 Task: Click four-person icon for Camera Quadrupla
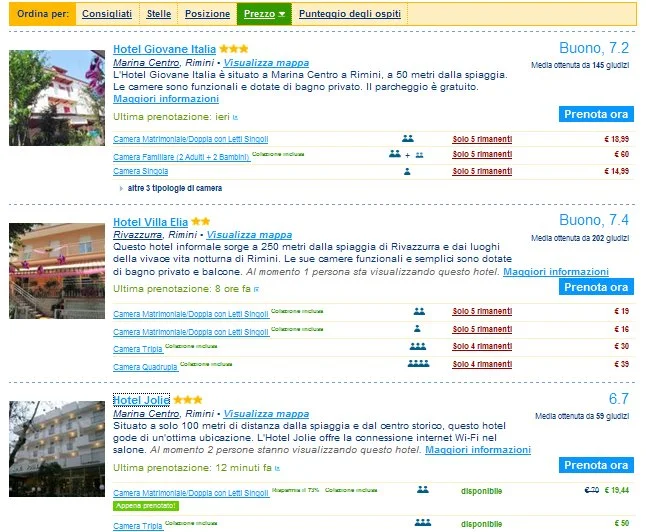coord(419,363)
